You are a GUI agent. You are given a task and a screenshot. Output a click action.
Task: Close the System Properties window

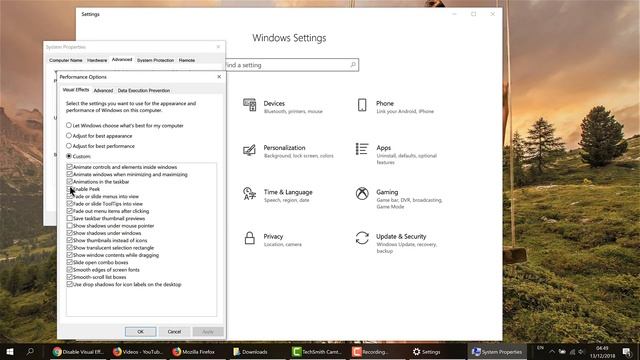(218, 47)
